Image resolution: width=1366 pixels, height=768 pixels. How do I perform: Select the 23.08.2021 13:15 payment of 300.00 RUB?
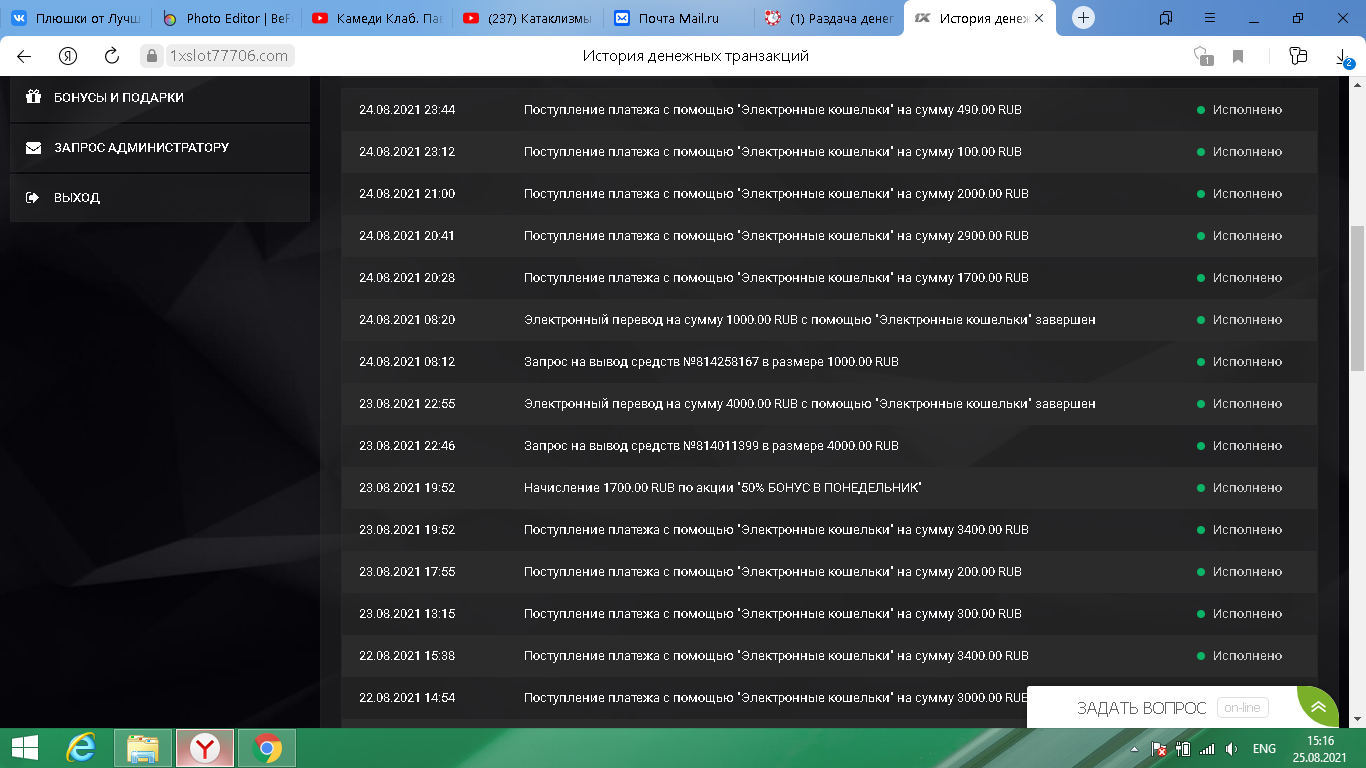(829, 614)
